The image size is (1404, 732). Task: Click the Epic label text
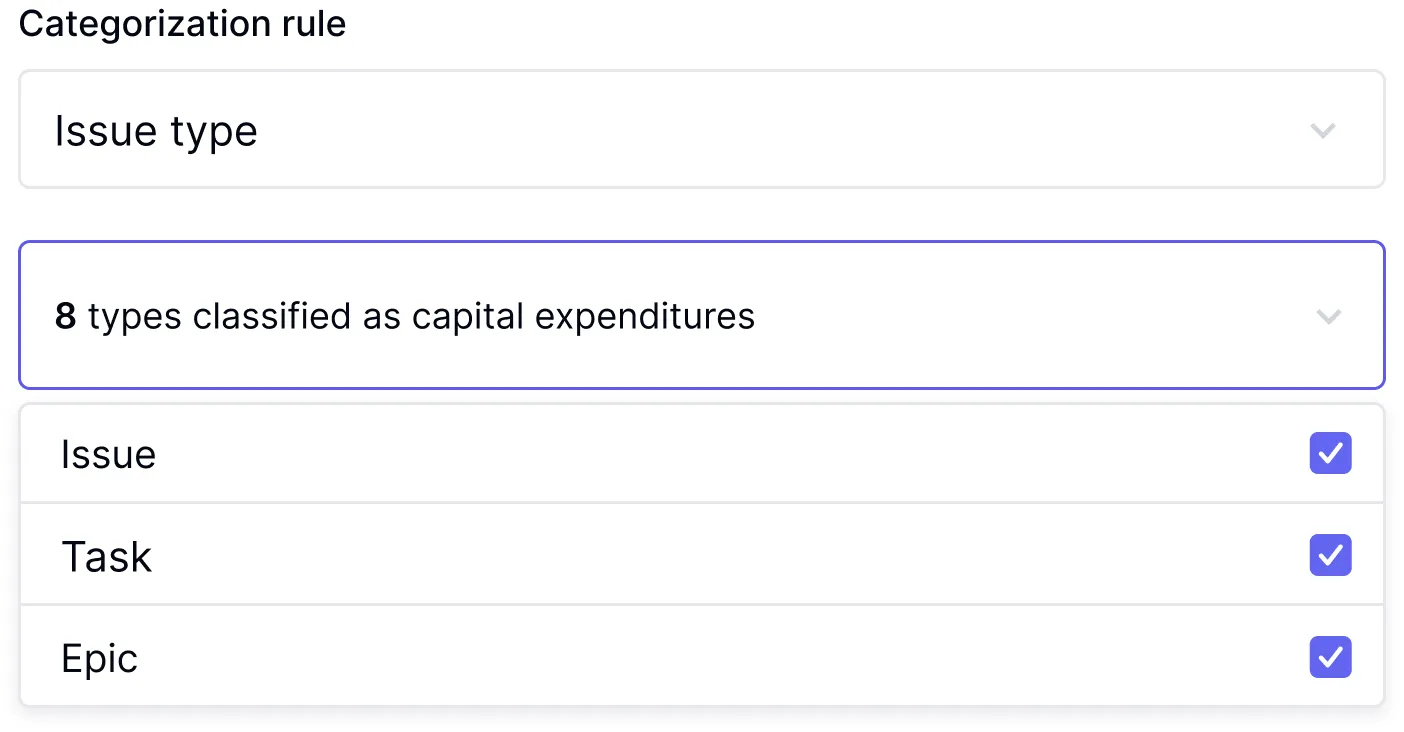point(99,658)
